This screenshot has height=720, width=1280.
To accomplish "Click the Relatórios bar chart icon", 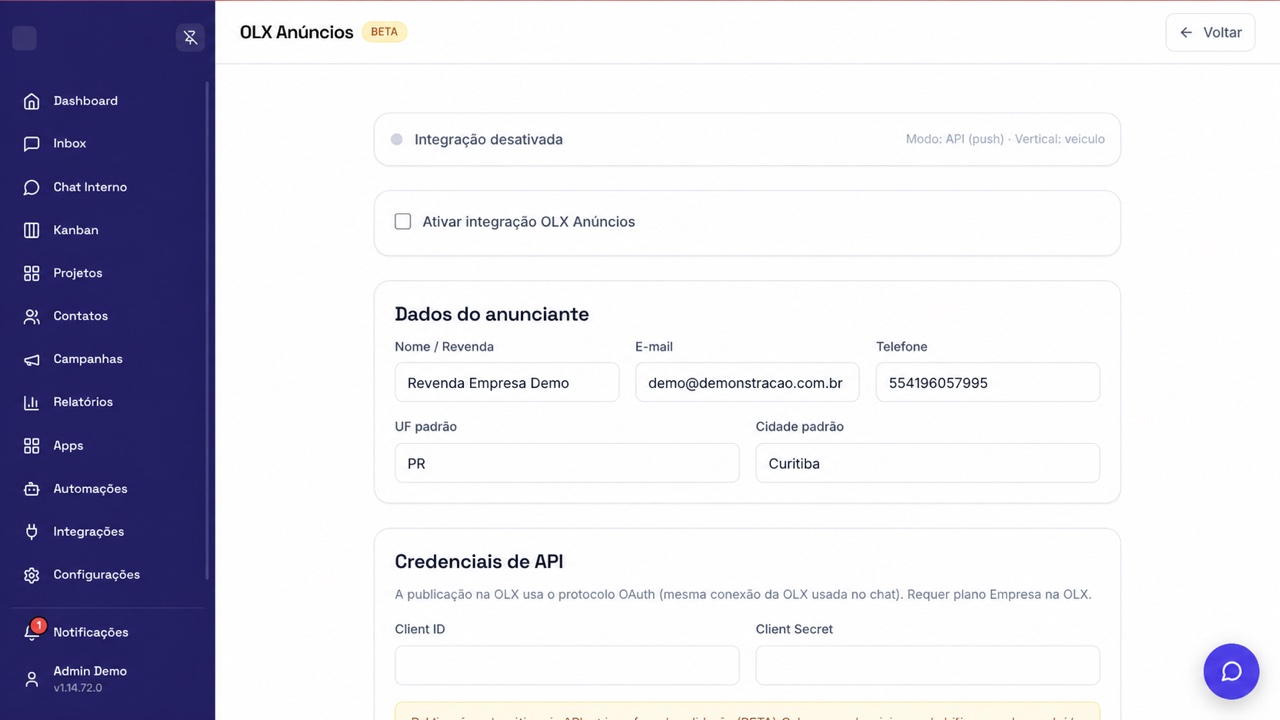I will pos(32,402).
